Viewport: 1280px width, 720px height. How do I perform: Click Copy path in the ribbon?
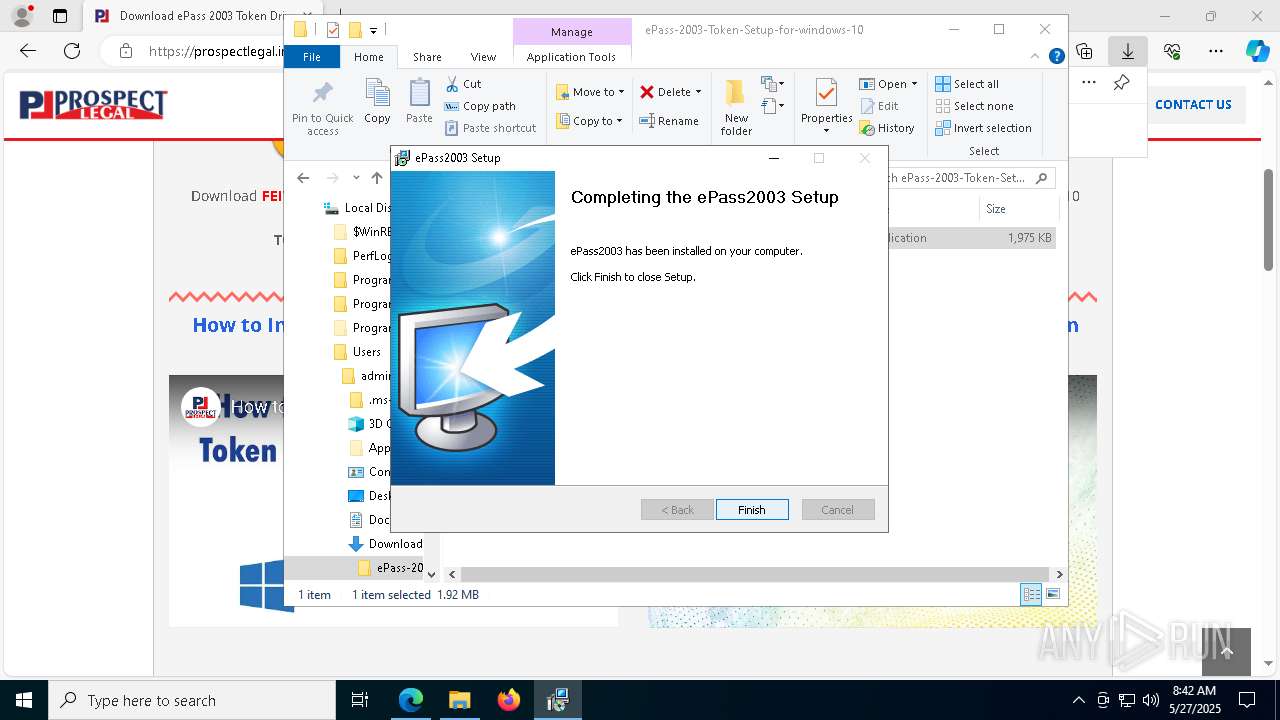pyautogui.click(x=480, y=106)
